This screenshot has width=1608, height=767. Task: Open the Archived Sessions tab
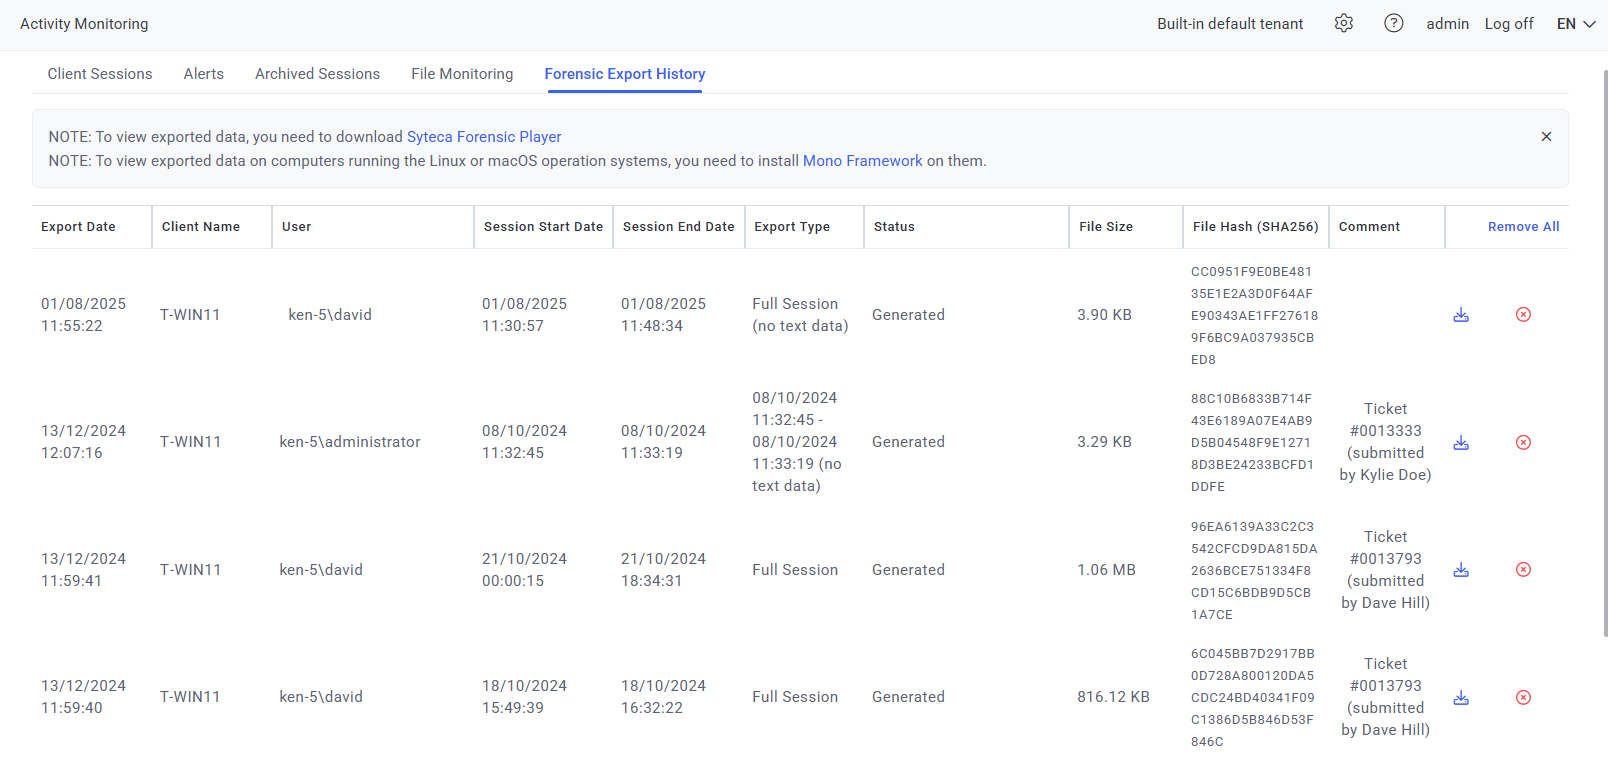(x=317, y=74)
